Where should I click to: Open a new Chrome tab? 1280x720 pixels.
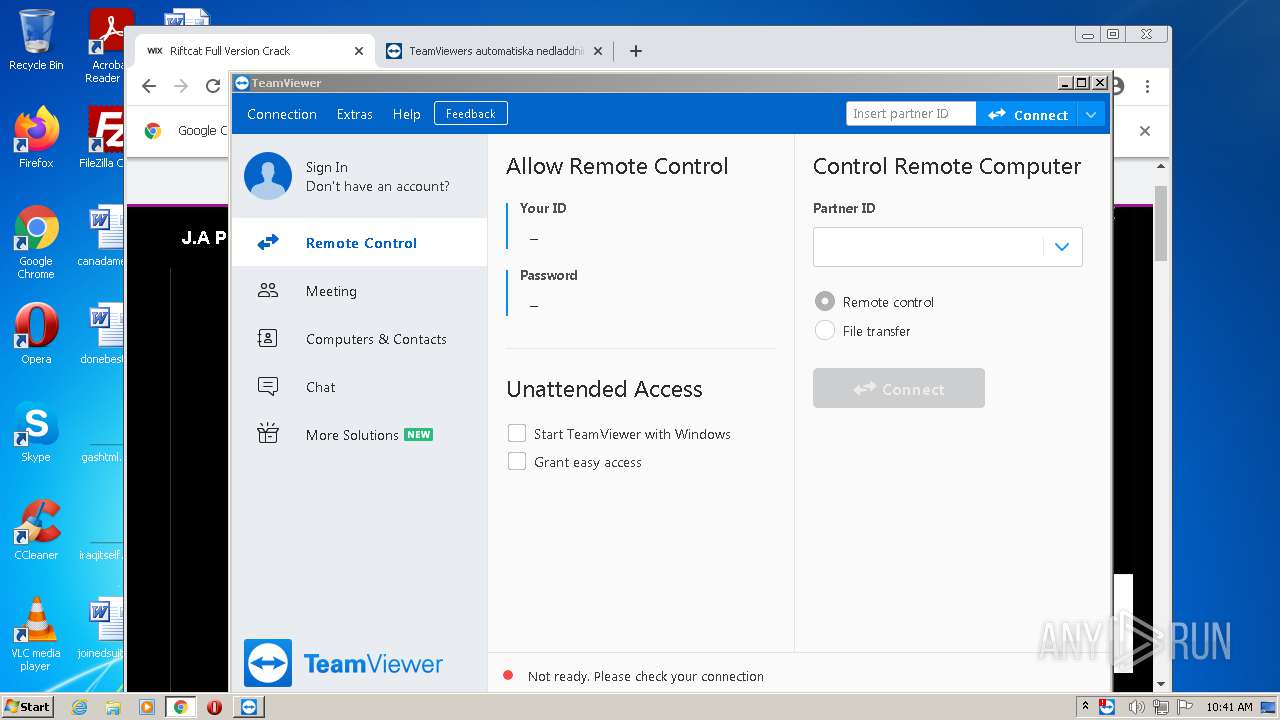pyautogui.click(x=636, y=51)
